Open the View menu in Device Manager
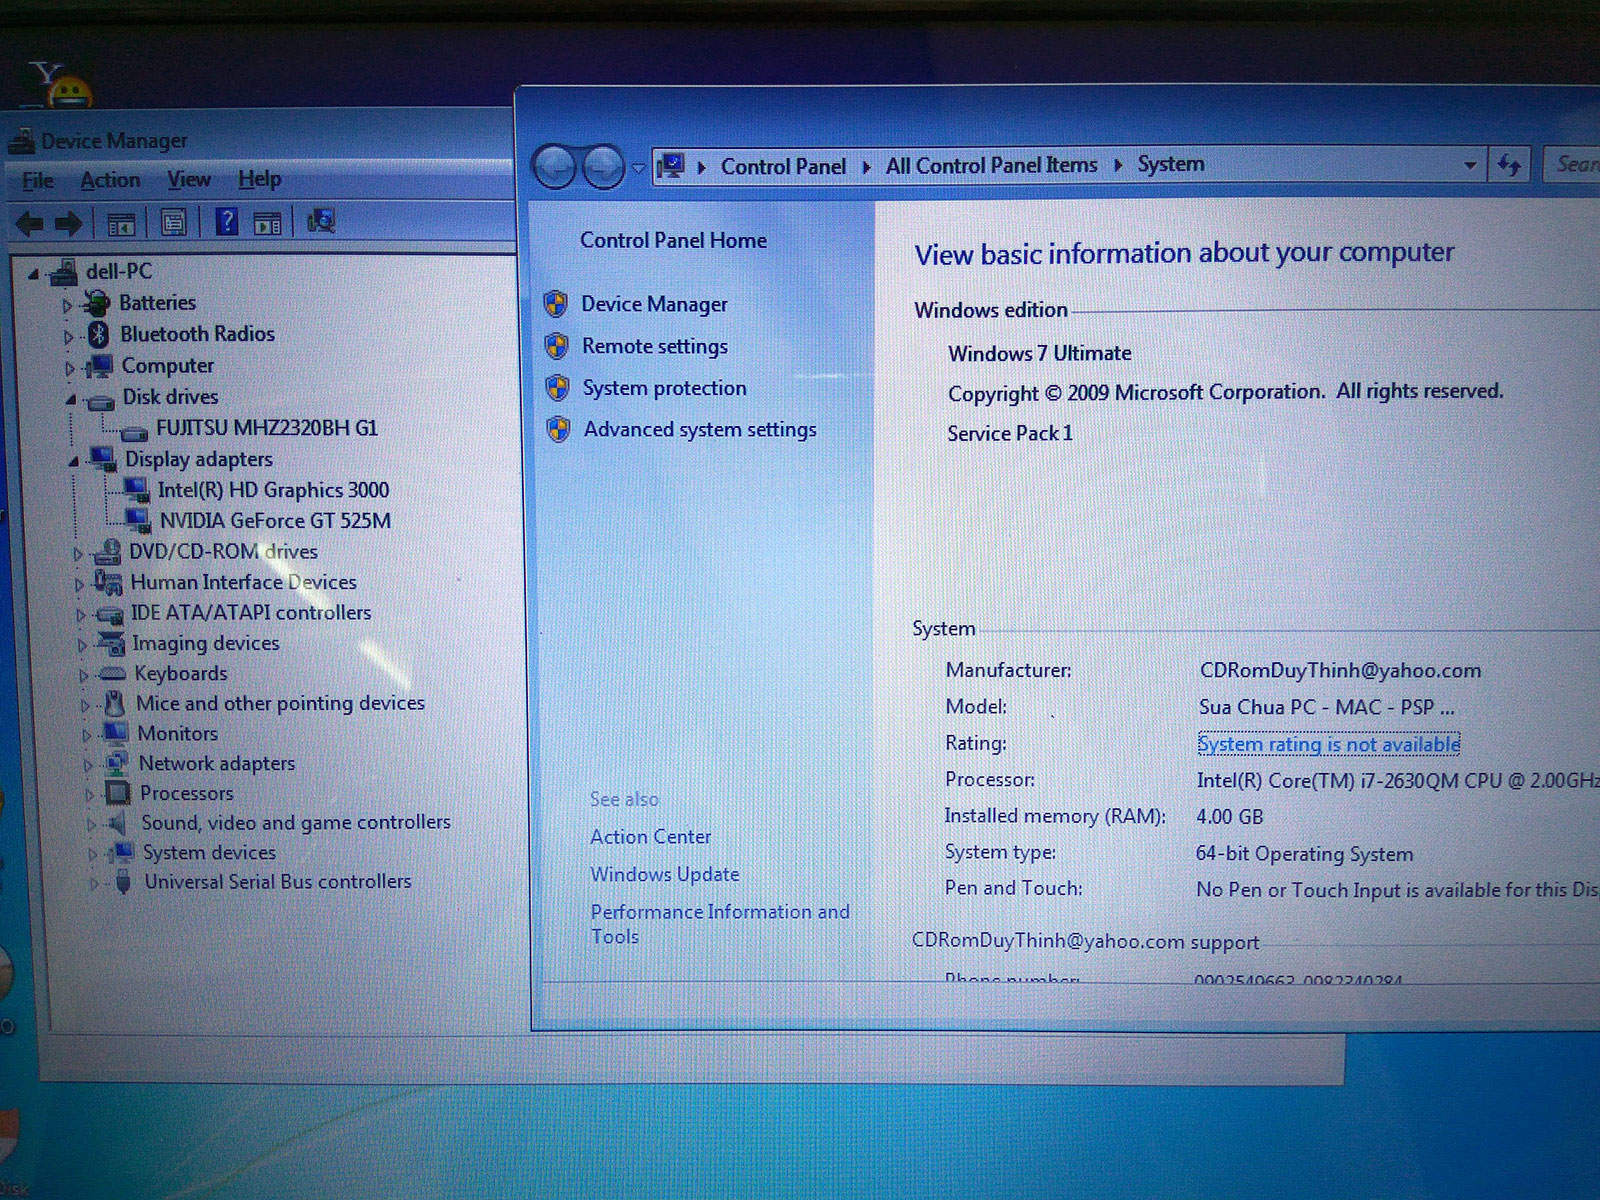Image resolution: width=1600 pixels, height=1200 pixels. tap(188, 180)
